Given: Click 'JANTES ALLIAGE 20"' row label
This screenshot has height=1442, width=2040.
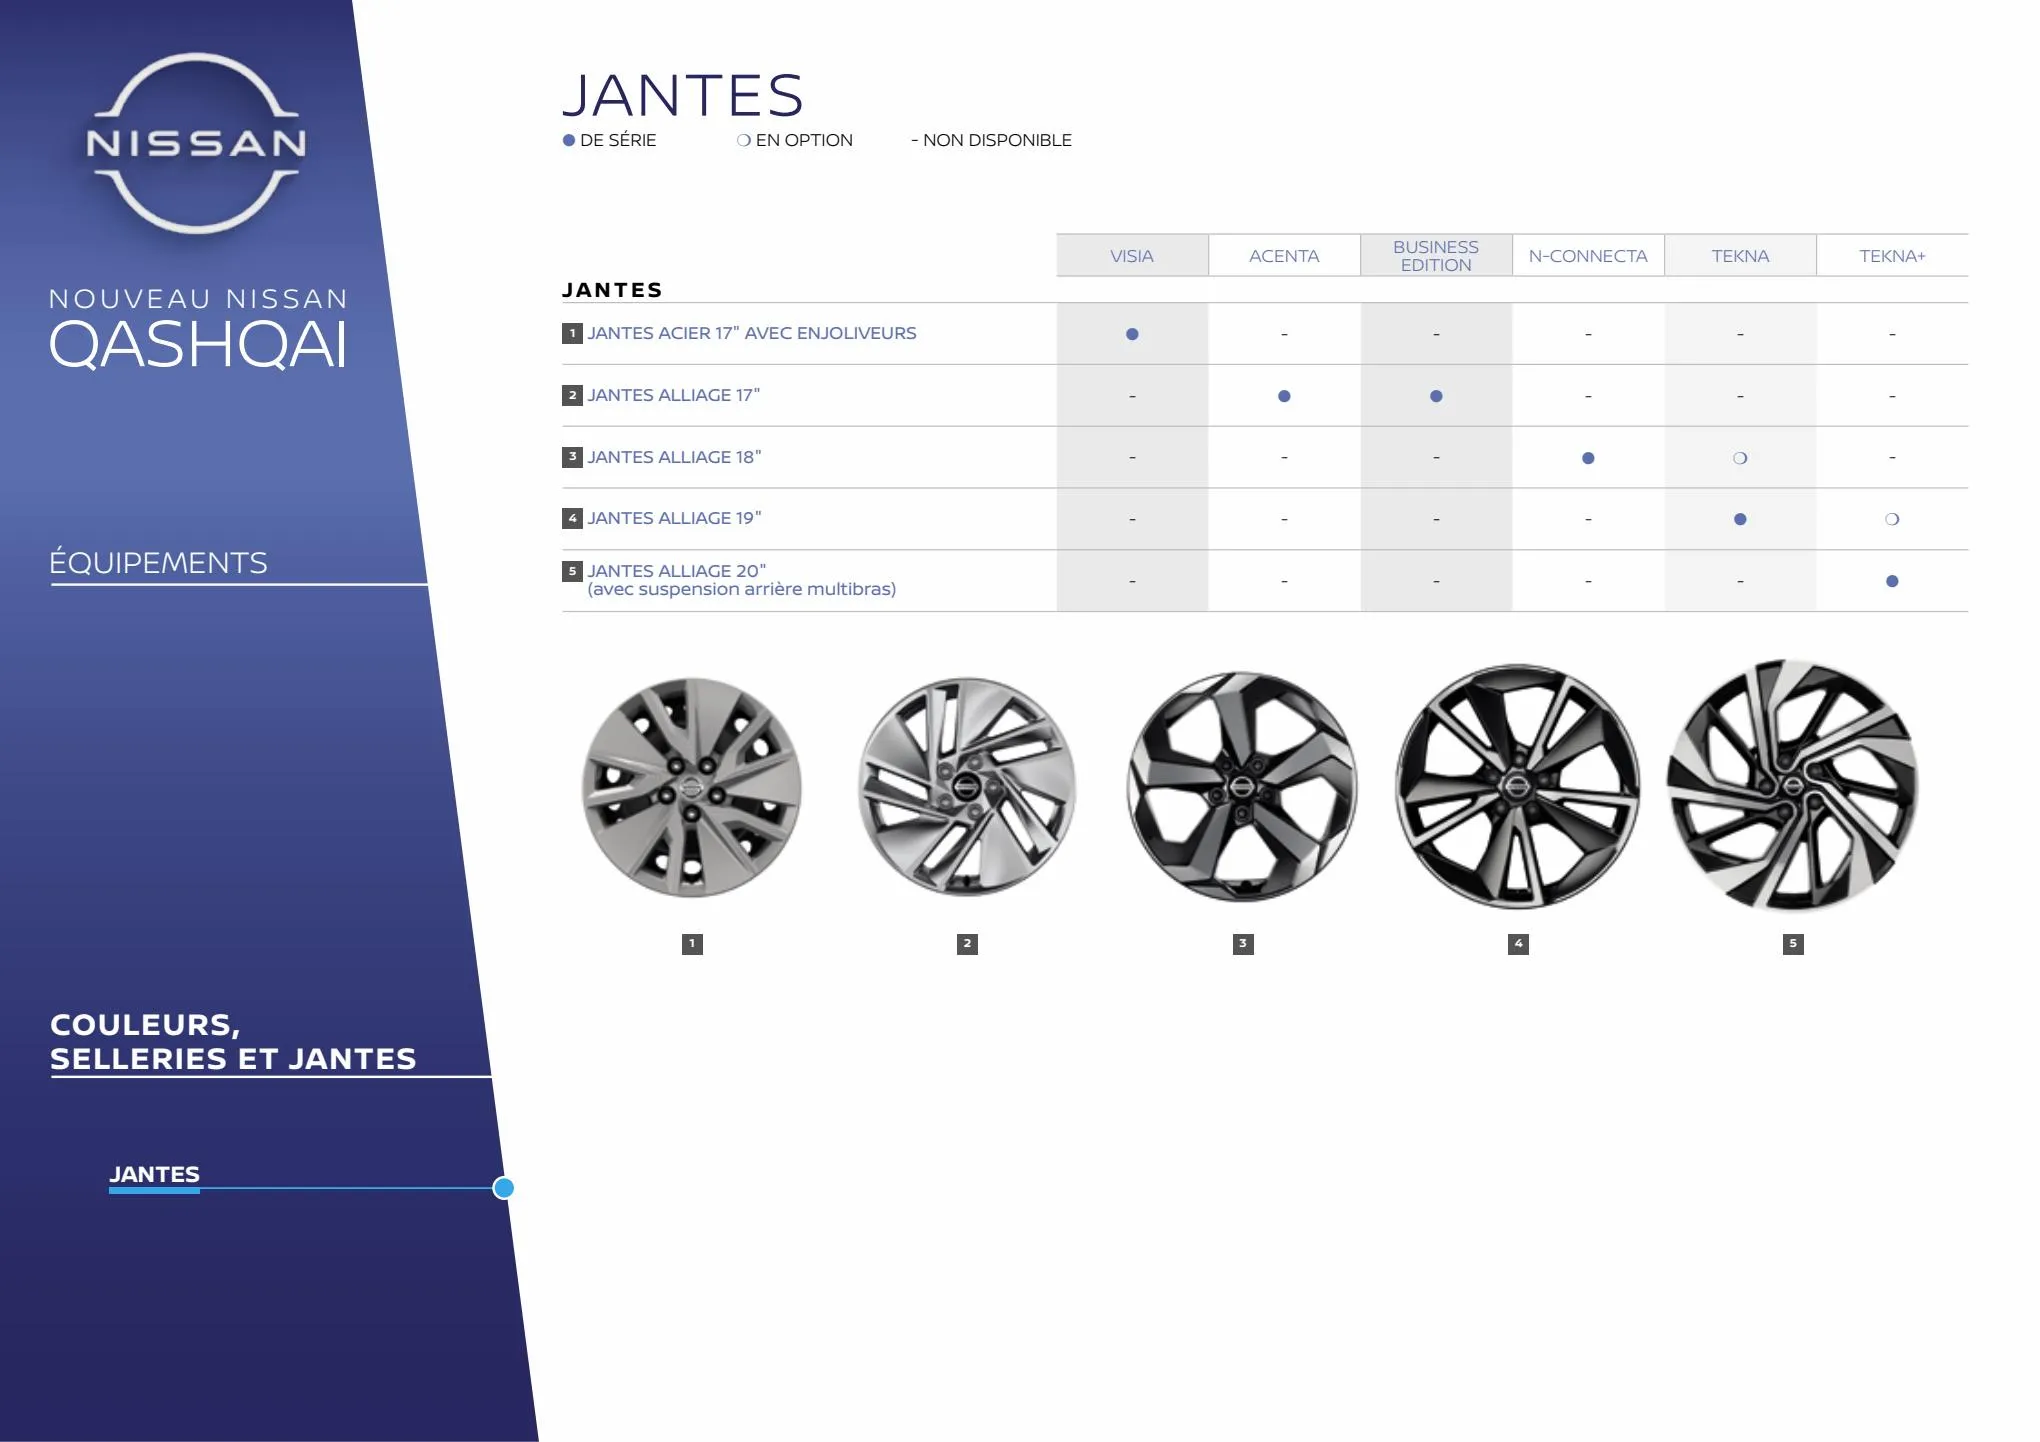Looking at the screenshot, I should pyautogui.click(x=677, y=571).
